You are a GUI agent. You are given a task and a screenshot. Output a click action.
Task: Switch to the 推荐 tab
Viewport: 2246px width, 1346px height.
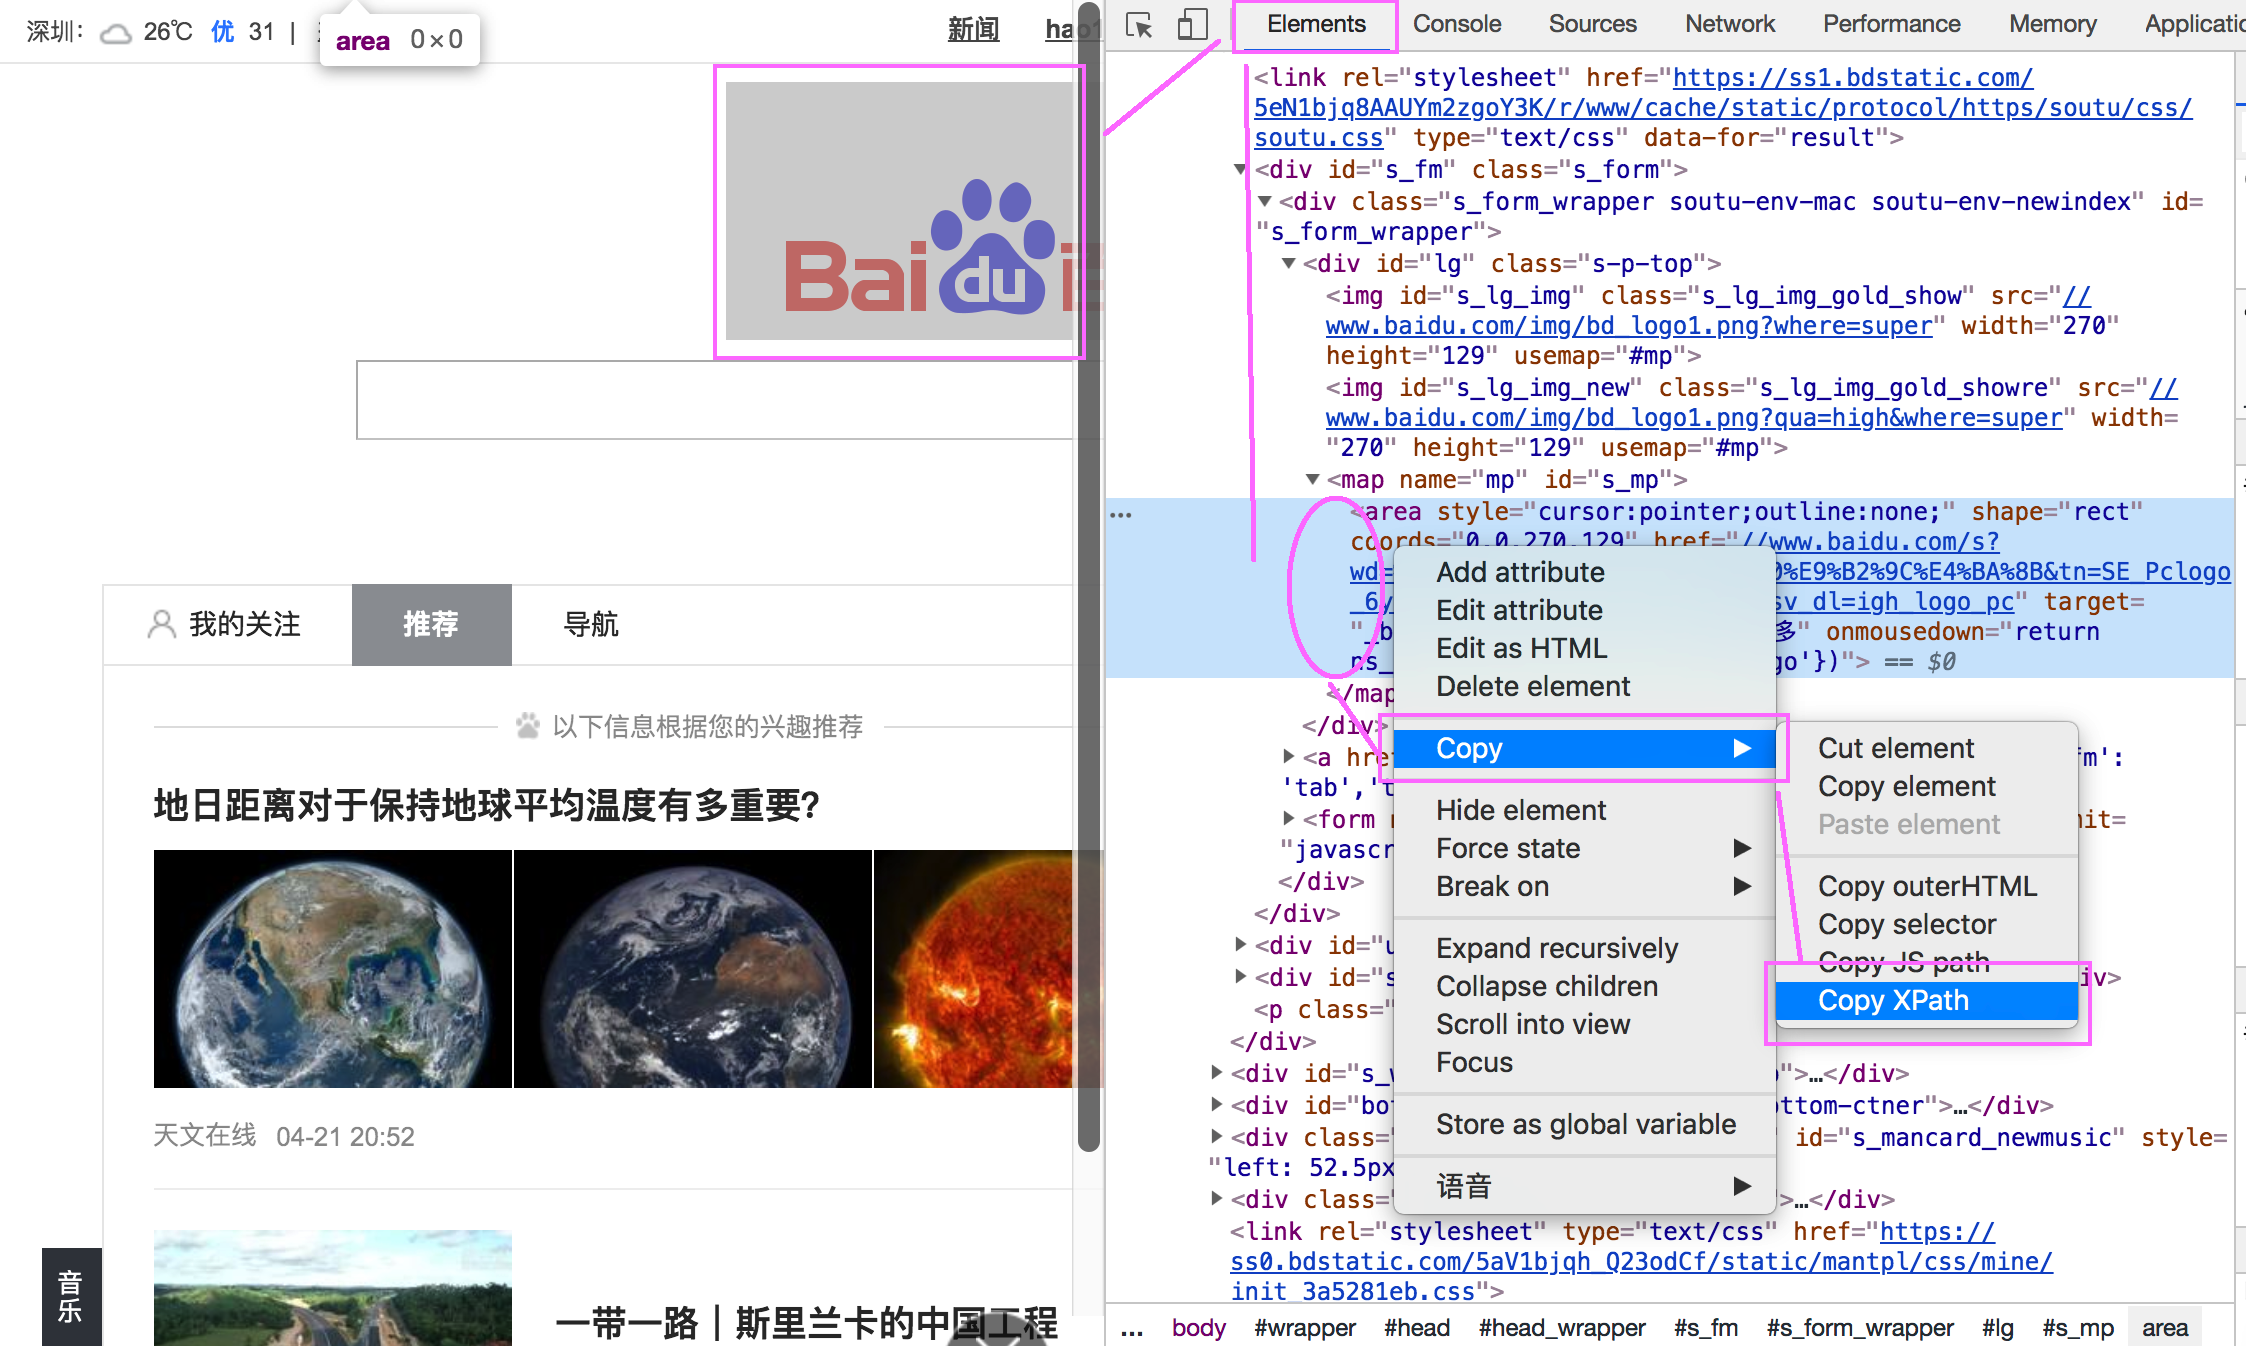(x=431, y=624)
